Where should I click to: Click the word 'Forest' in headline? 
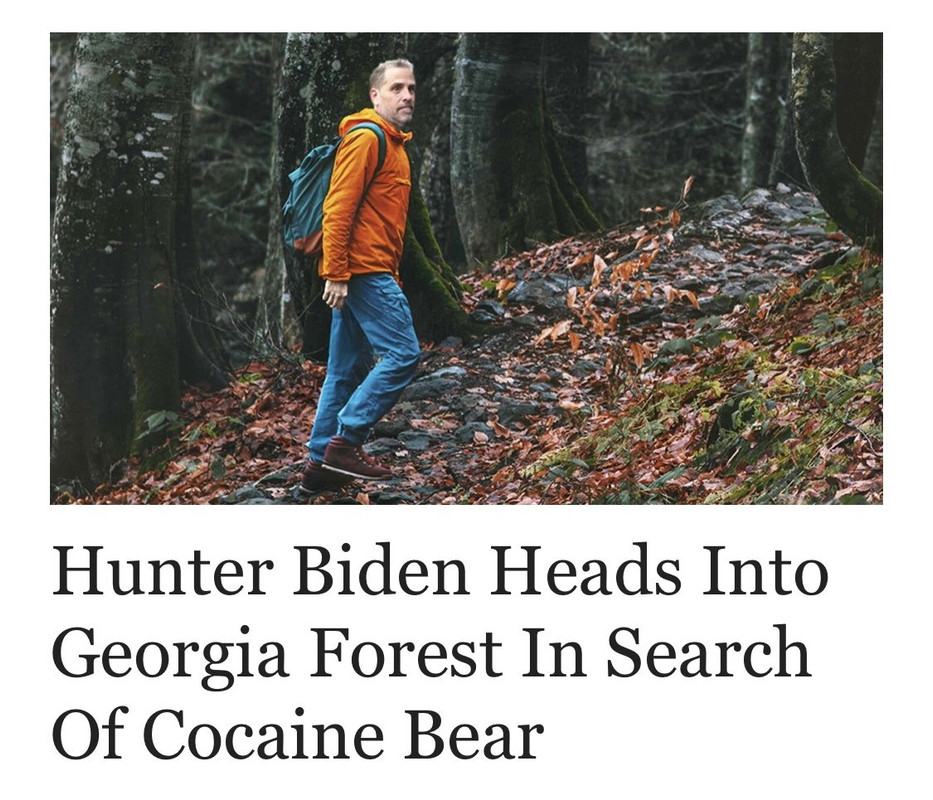click(405, 652)
